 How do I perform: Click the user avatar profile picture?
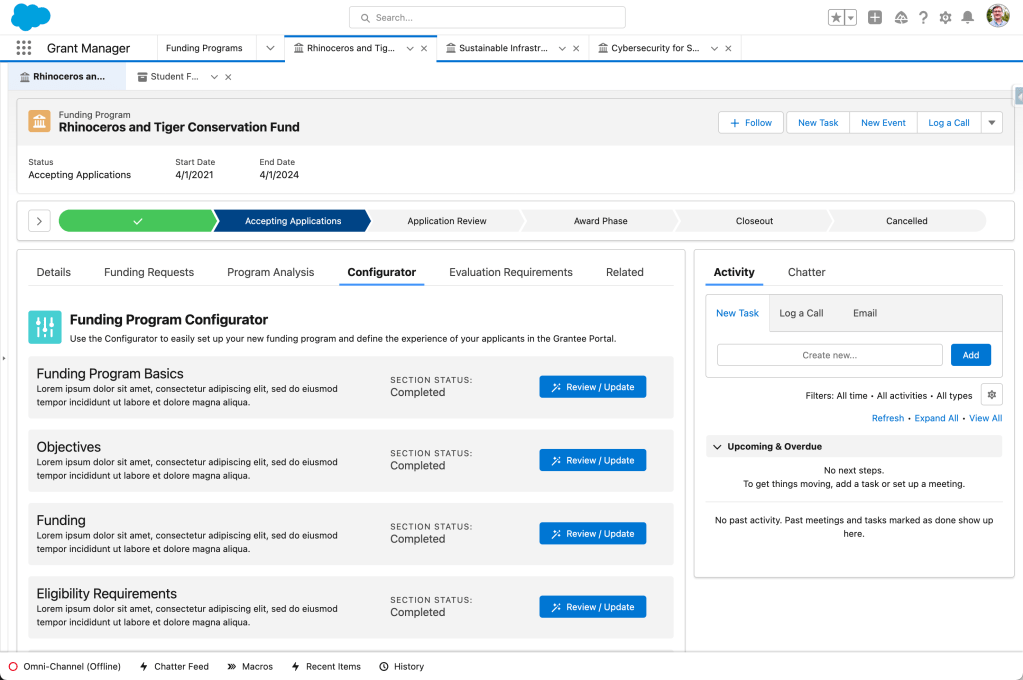[x=997, y=17]
